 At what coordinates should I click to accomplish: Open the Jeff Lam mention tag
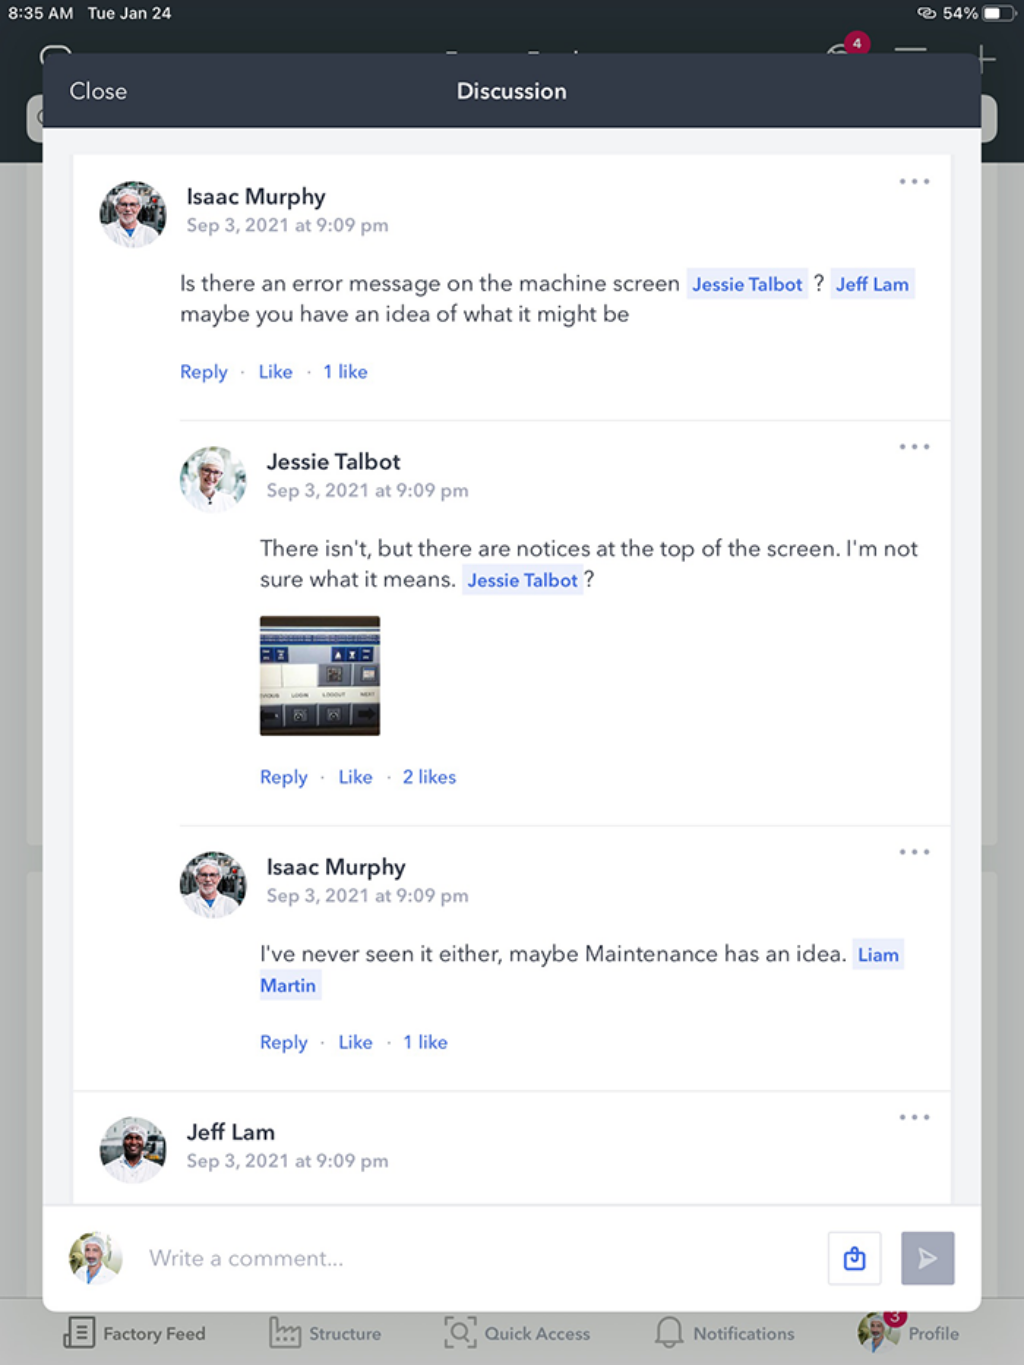click(x=872, y=284)
